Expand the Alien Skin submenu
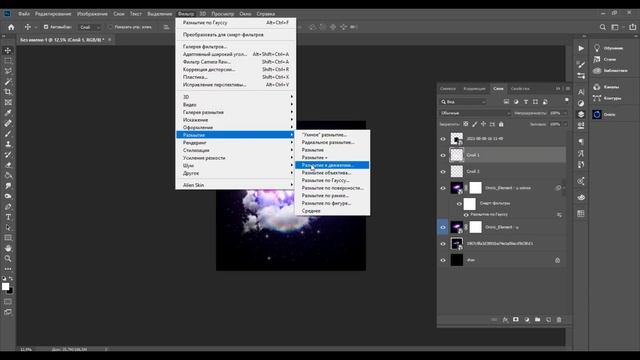 coord(236,185)
